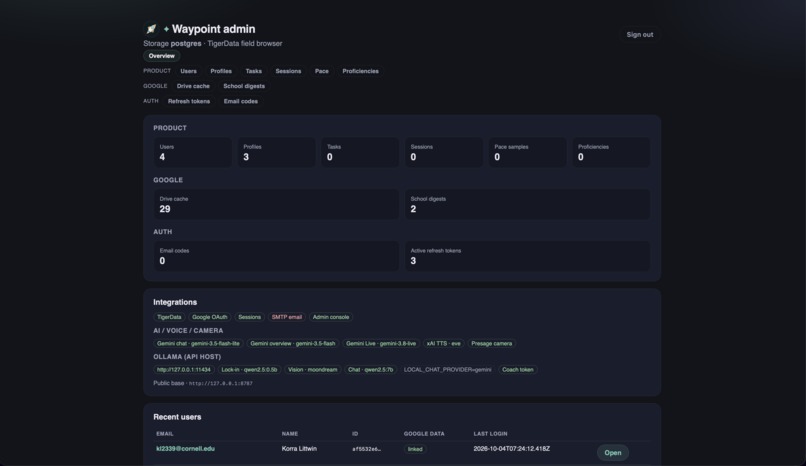Open the Sessions tab
This screenshot has width=806, height=466.
(288, 71)
